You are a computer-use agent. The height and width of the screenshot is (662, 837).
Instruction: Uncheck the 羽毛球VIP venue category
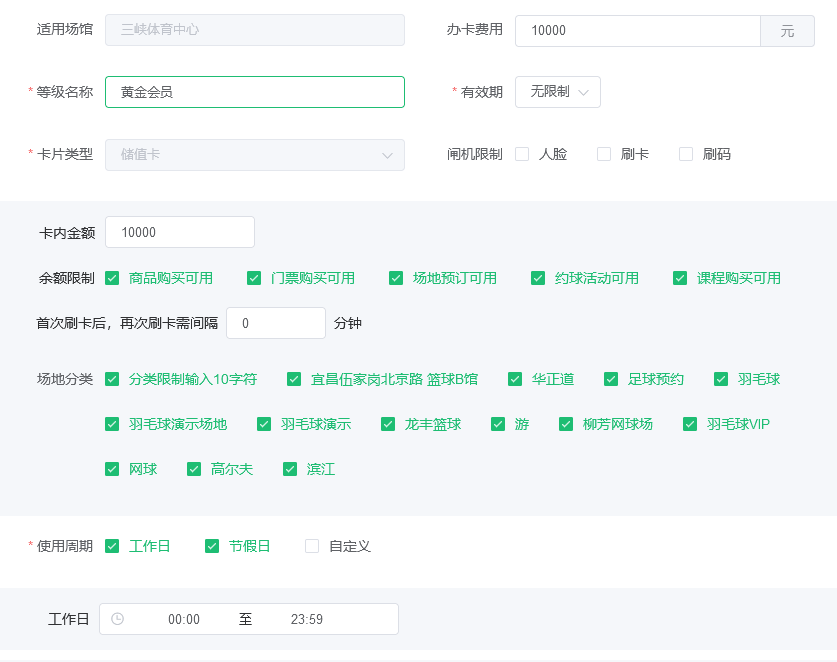tap(689, 424)
